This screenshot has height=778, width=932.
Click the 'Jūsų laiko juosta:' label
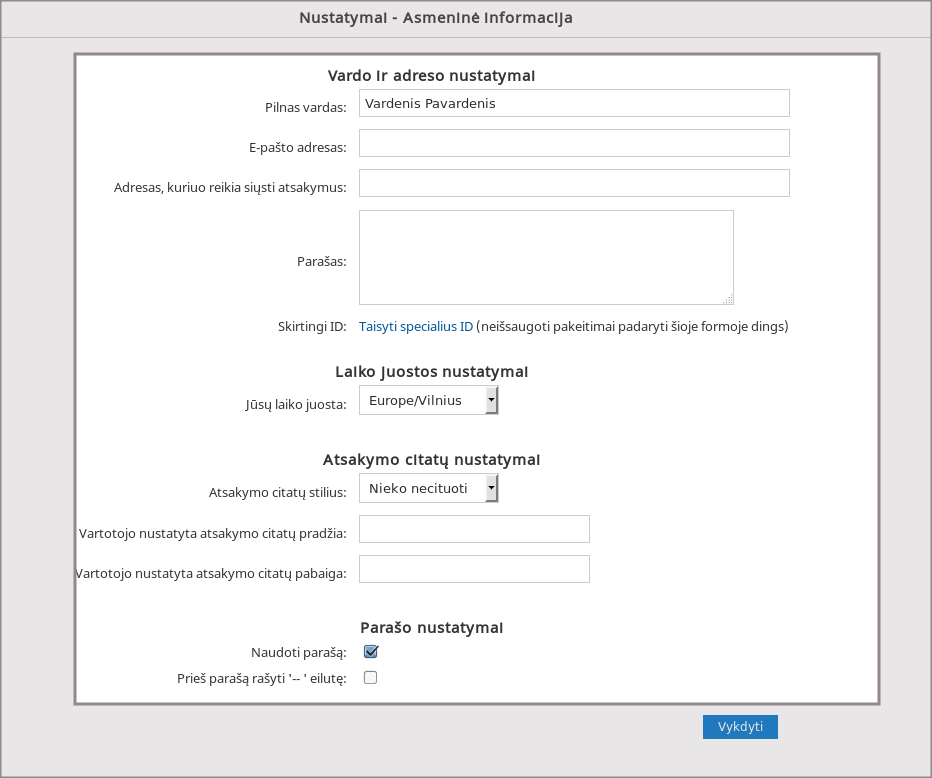(x=296, y=405)
